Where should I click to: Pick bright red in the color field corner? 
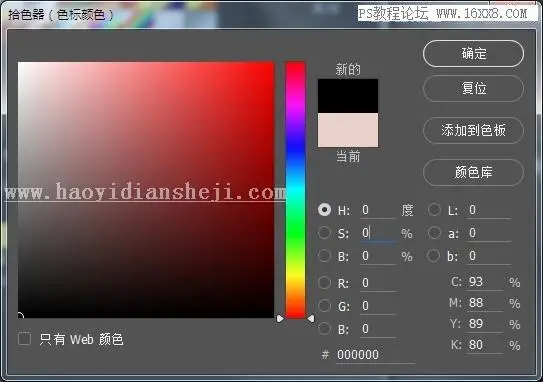pos(271,65)
